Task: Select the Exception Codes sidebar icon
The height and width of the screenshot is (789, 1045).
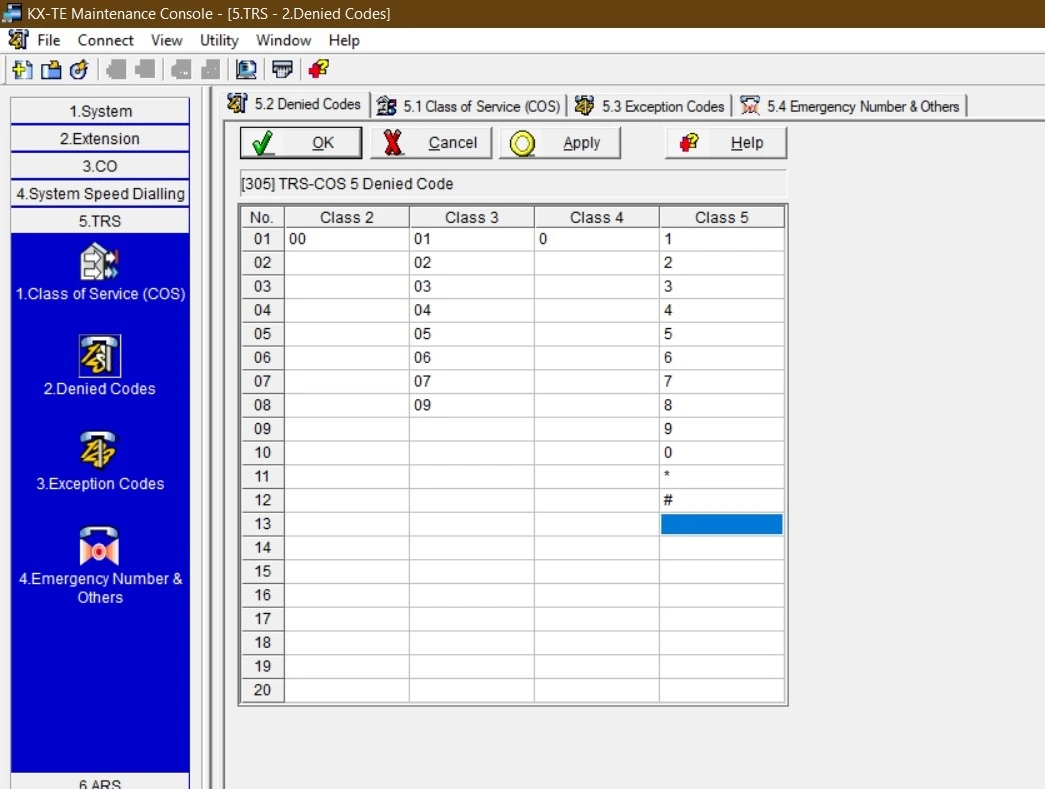Action: [x=100, y=451]
